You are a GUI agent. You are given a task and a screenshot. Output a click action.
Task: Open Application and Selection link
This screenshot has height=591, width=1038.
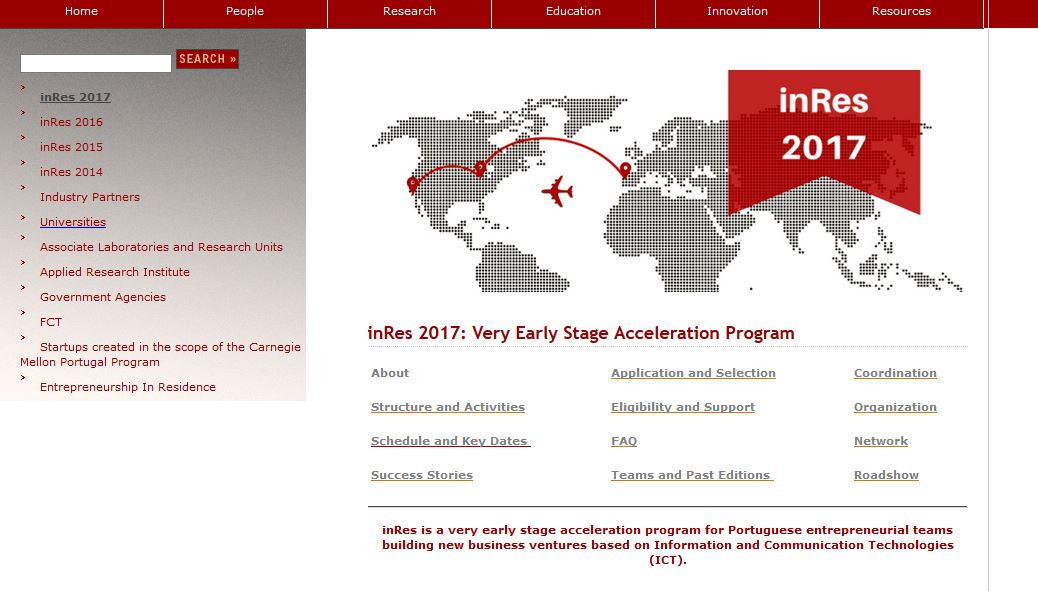(693, 373)
